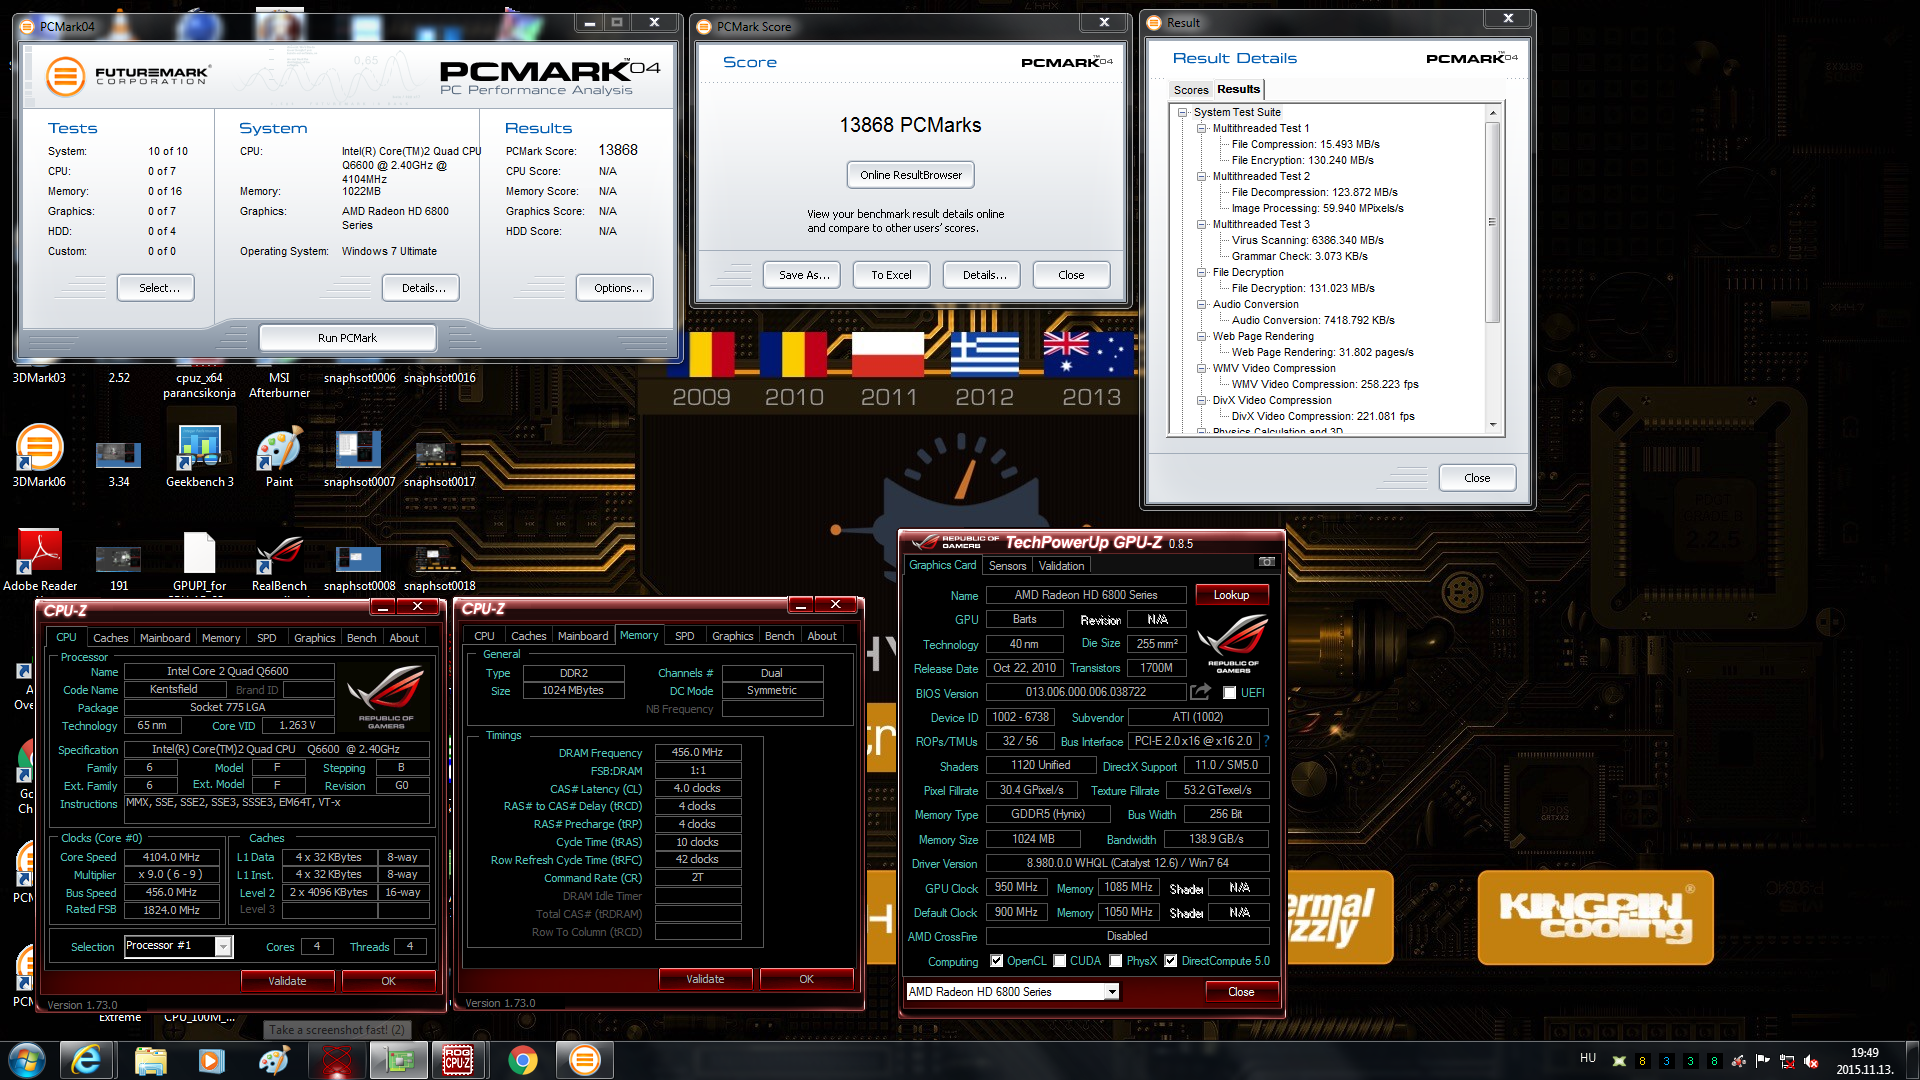This screenshot has width=1920, height=1080.
Task: Launch the Geekbench 3 desktop shortcut
Action: [x=199, y=456]
